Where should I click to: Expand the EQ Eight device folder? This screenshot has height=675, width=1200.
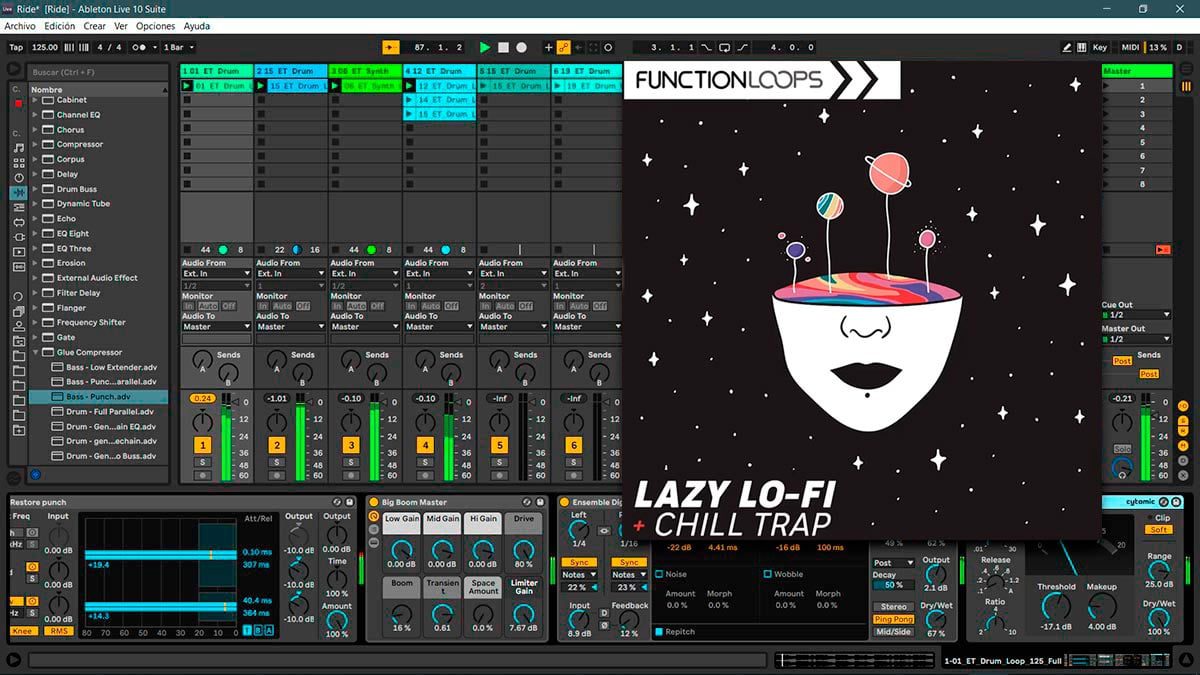tap(36, 233)
